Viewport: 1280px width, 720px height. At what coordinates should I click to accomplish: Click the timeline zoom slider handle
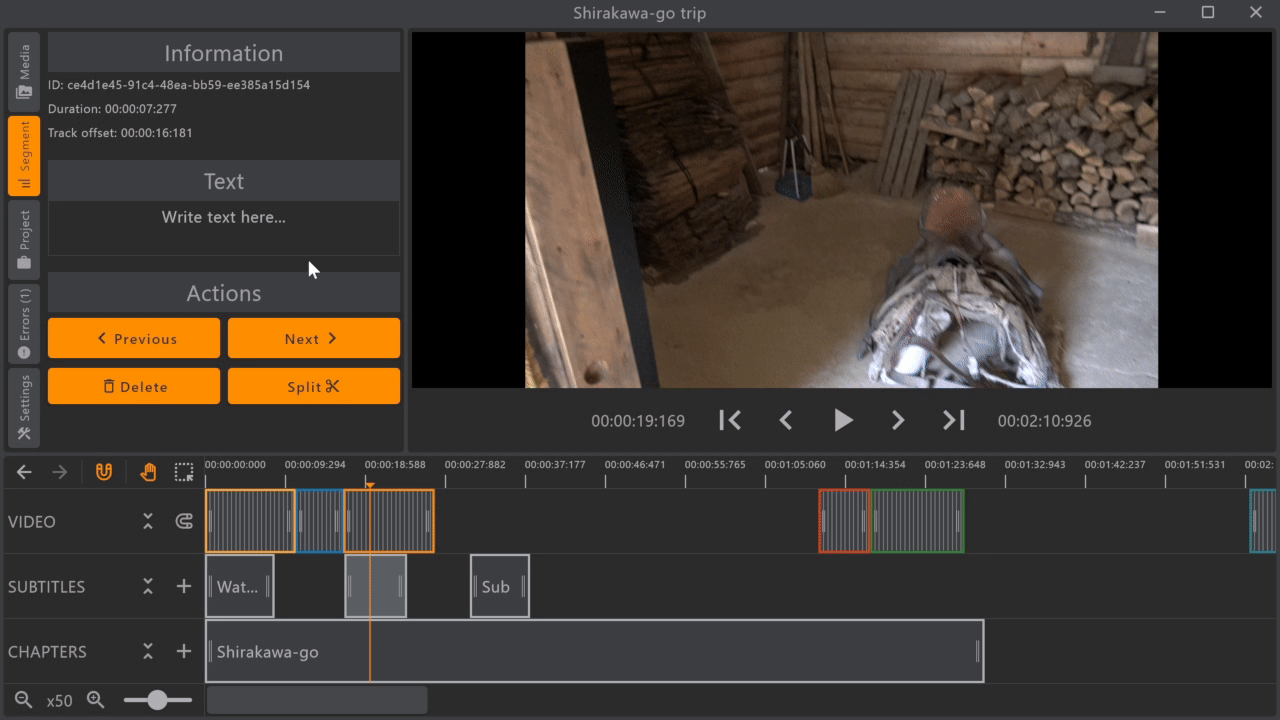pos(157,700)
